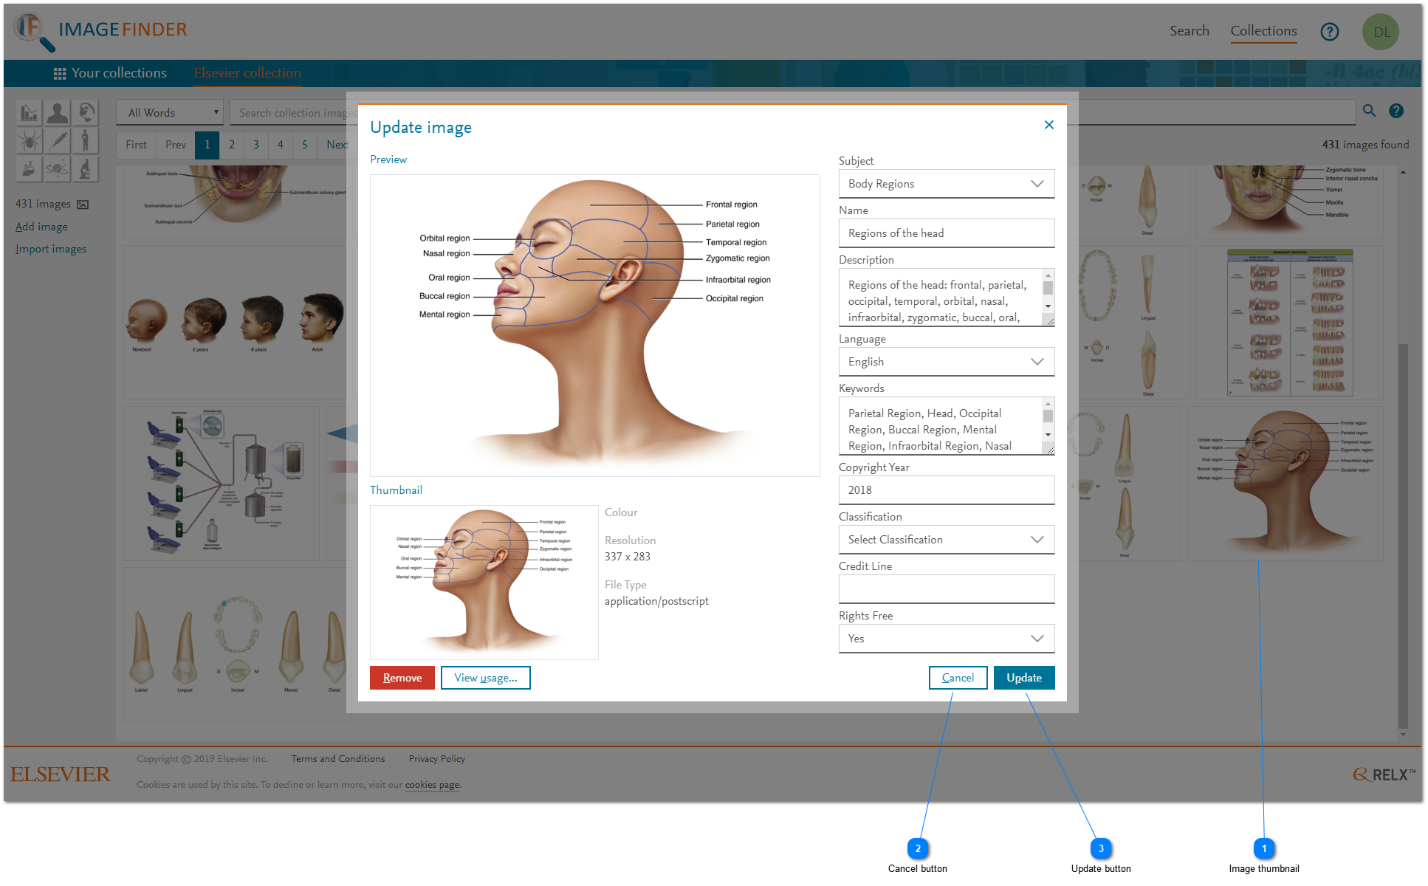1428x886 pixels.
Task: Select page 1 in pagination
Action: click(x=207, y=145)
